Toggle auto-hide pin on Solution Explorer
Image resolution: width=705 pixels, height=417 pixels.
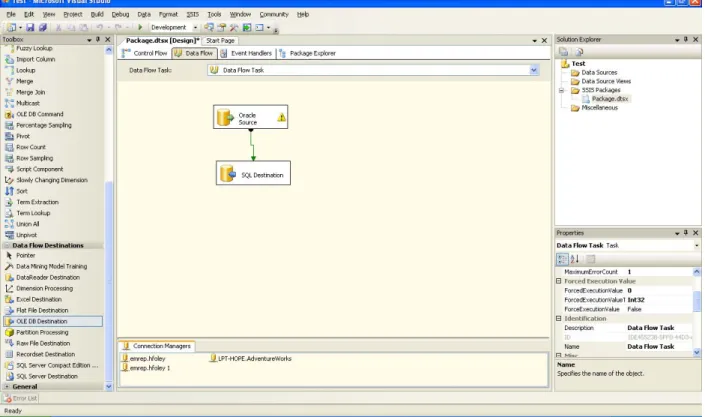point(686,40)
